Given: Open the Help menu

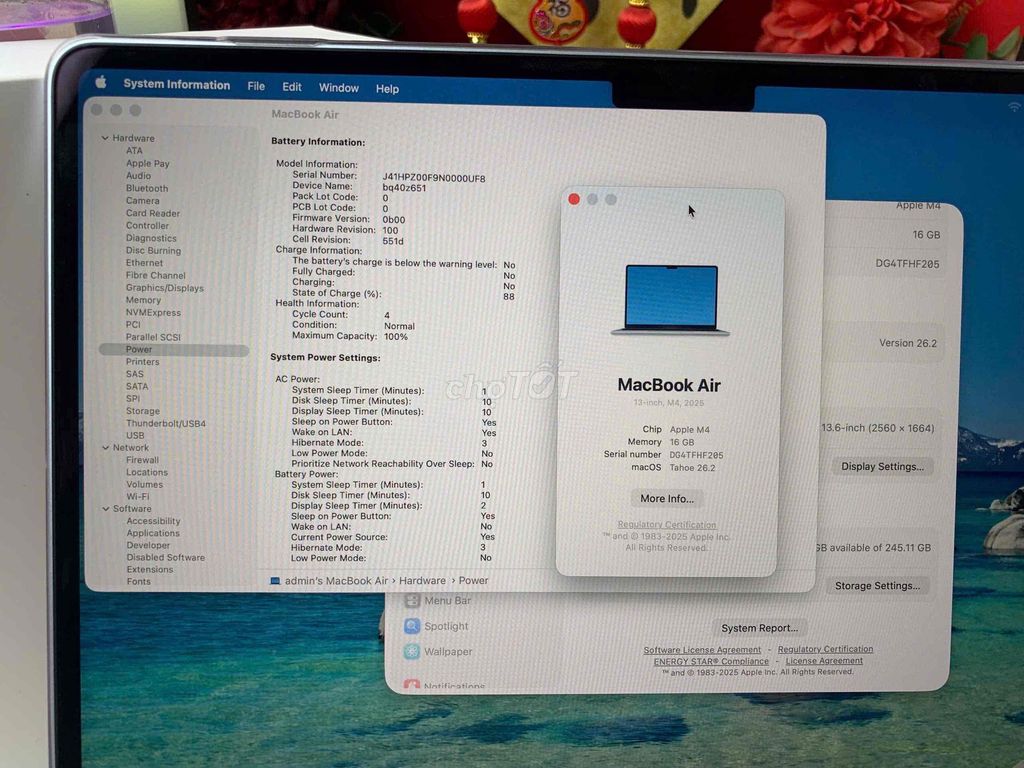Looking at the screenshot, I should 387,89.
